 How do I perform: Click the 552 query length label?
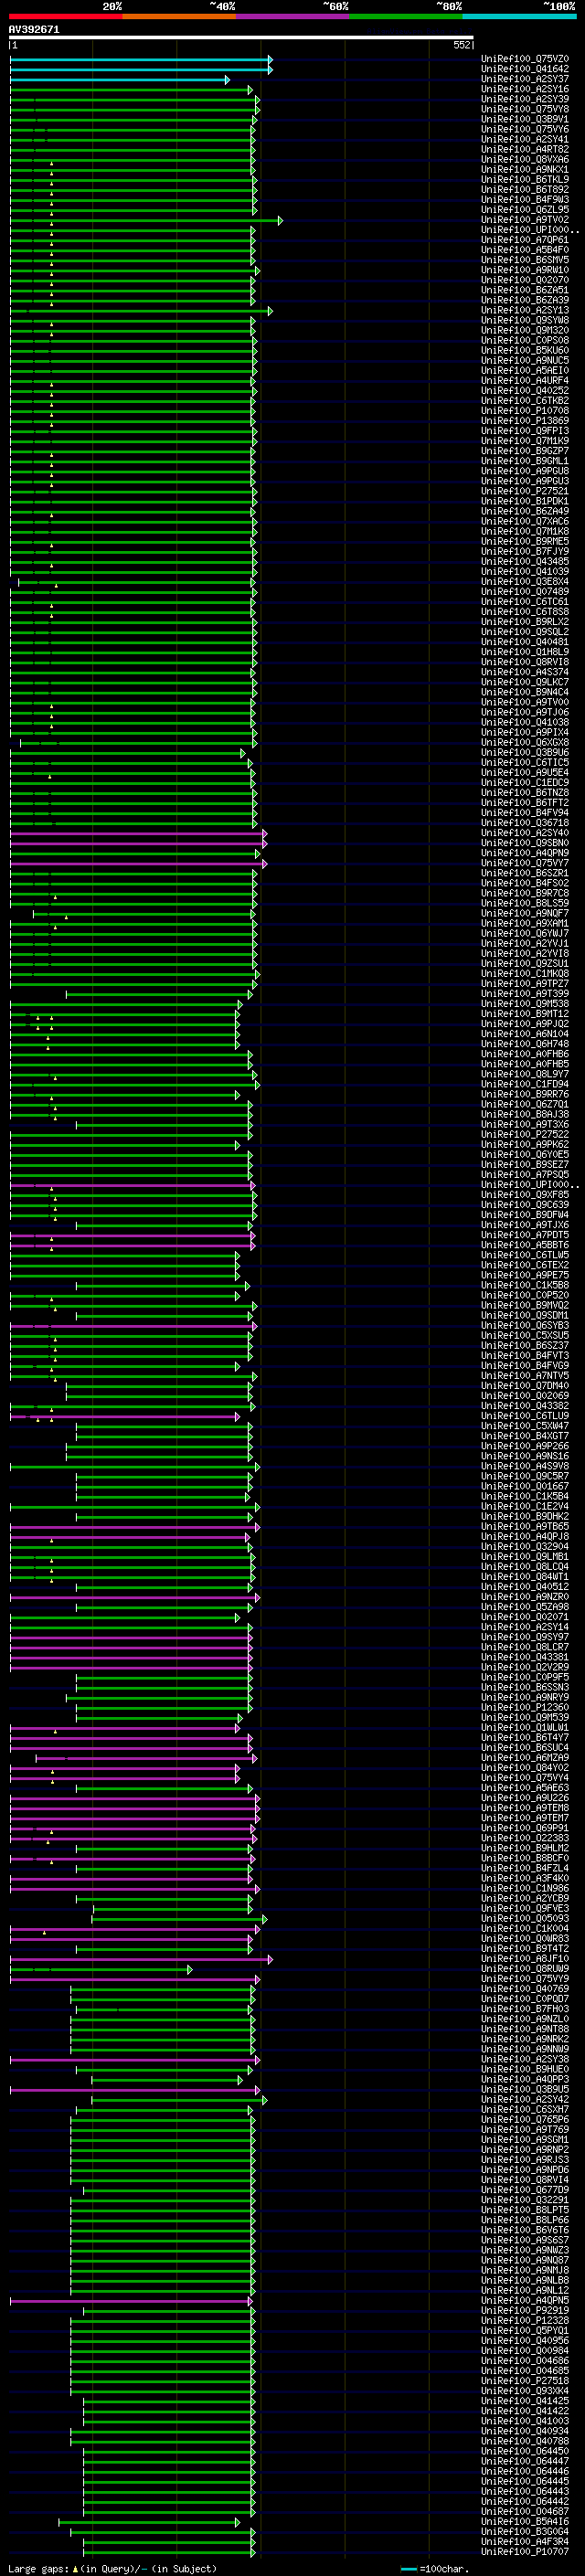click(462, 45)
